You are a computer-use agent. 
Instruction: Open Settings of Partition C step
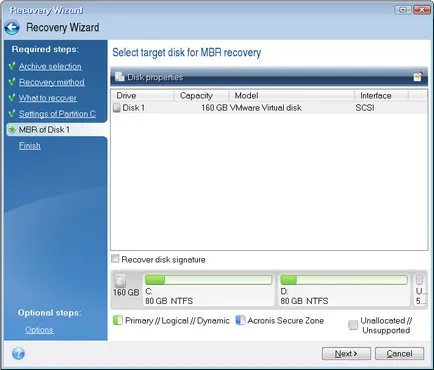tap(57, 114)
